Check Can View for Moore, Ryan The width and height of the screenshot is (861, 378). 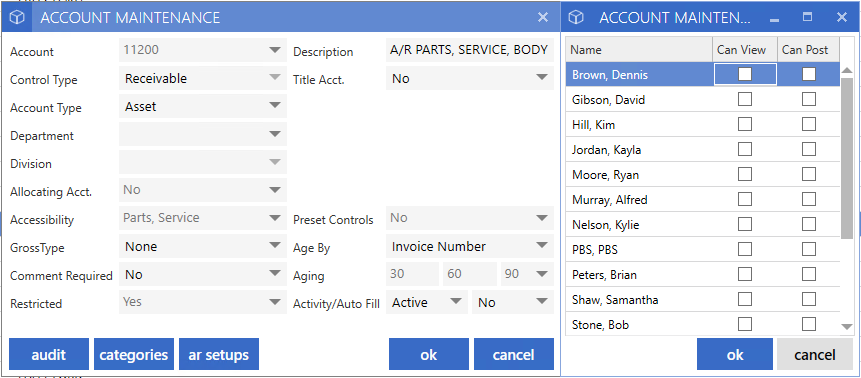tap(745, 174)
